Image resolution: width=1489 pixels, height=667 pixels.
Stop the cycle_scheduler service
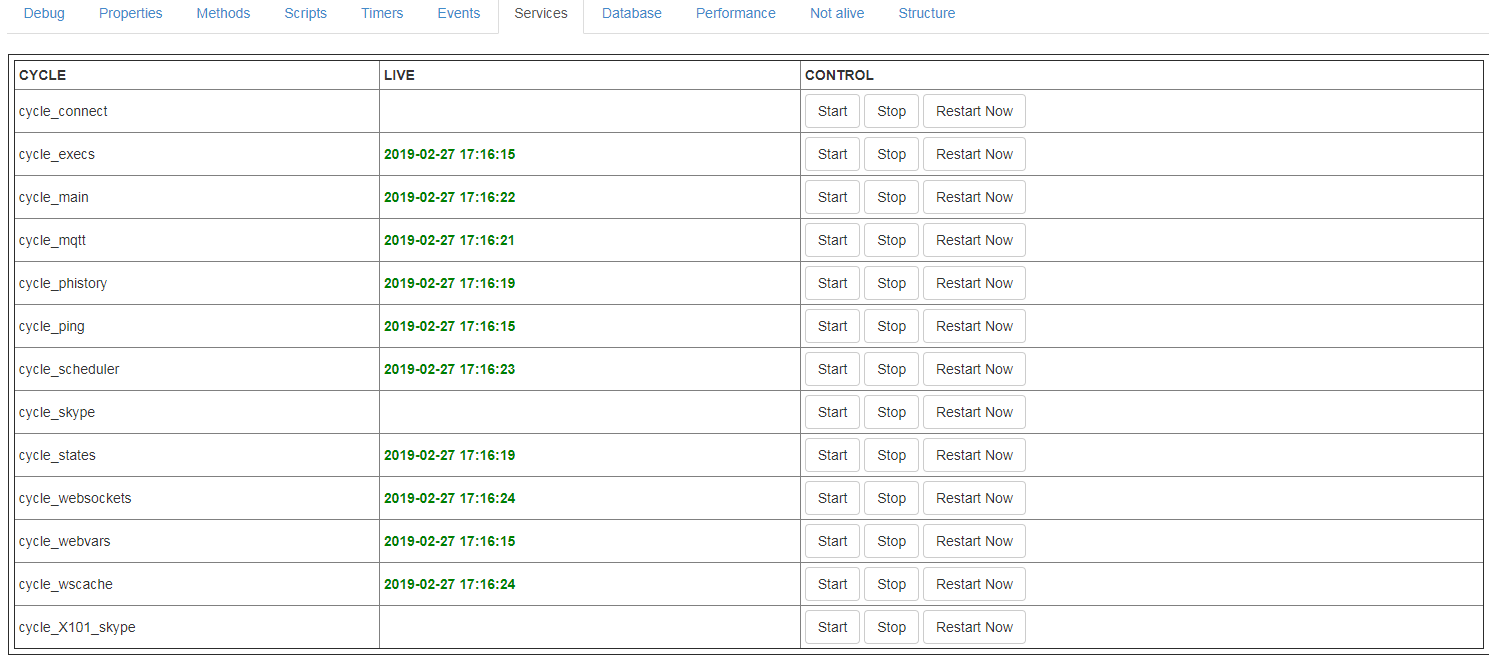[891, 369]
